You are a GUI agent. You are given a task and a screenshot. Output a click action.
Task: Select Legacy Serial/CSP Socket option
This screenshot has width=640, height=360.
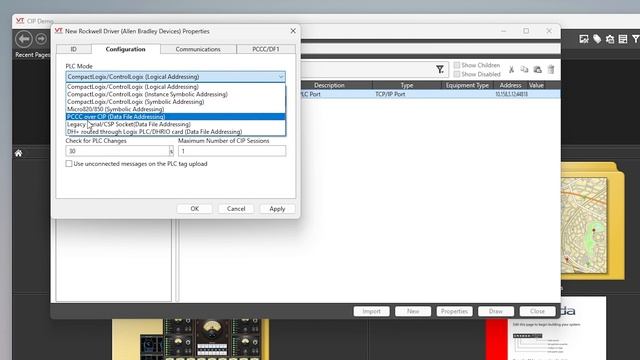pos(176,124)
